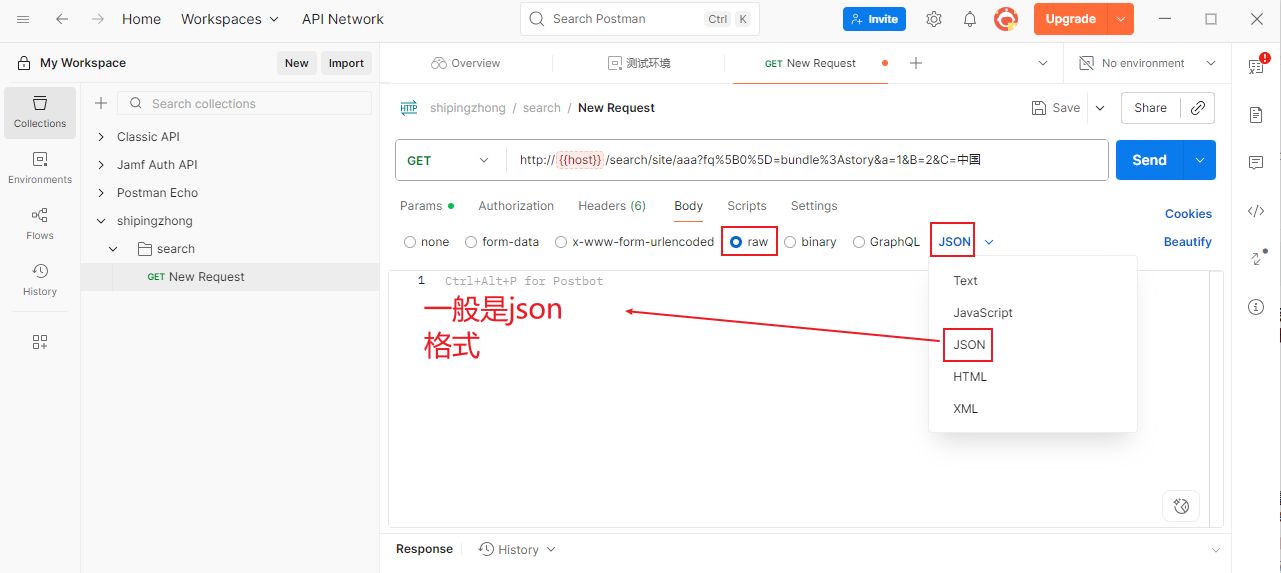Click the copy link icon beside Share
The width and height of the screenshot is (1281, 573).
click(1197, 108)
